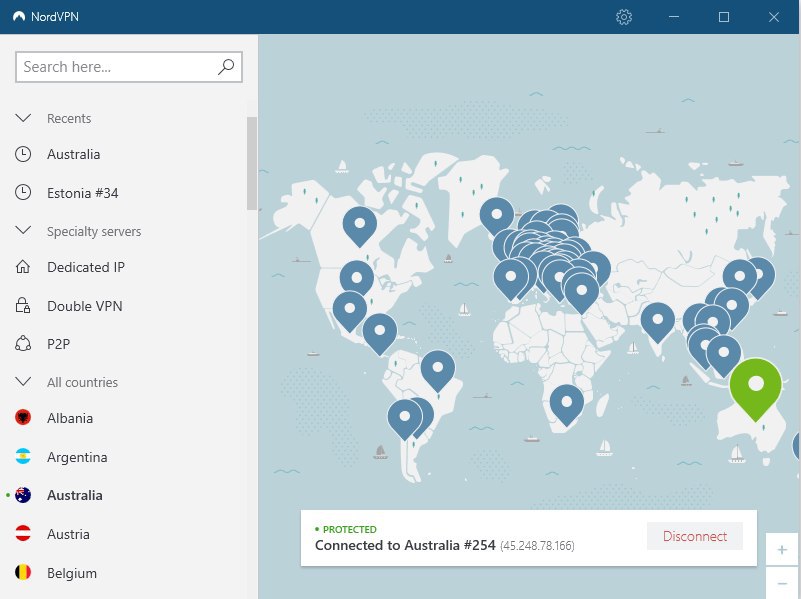Click the green Australia map pin
This screenshot has height=599, width=801.
[756, 388]
